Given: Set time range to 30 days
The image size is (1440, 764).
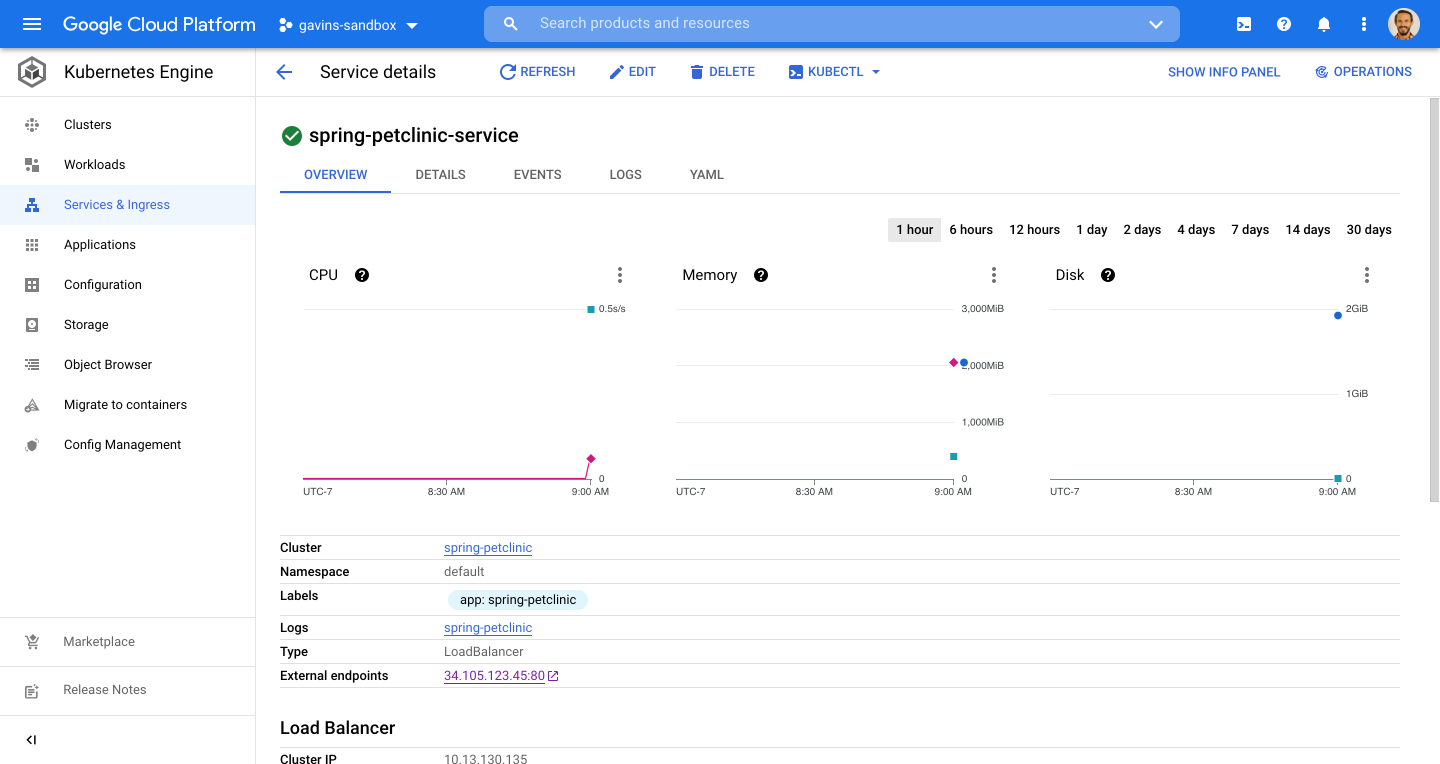Looking at the screenshot, I should point(1368,230).
